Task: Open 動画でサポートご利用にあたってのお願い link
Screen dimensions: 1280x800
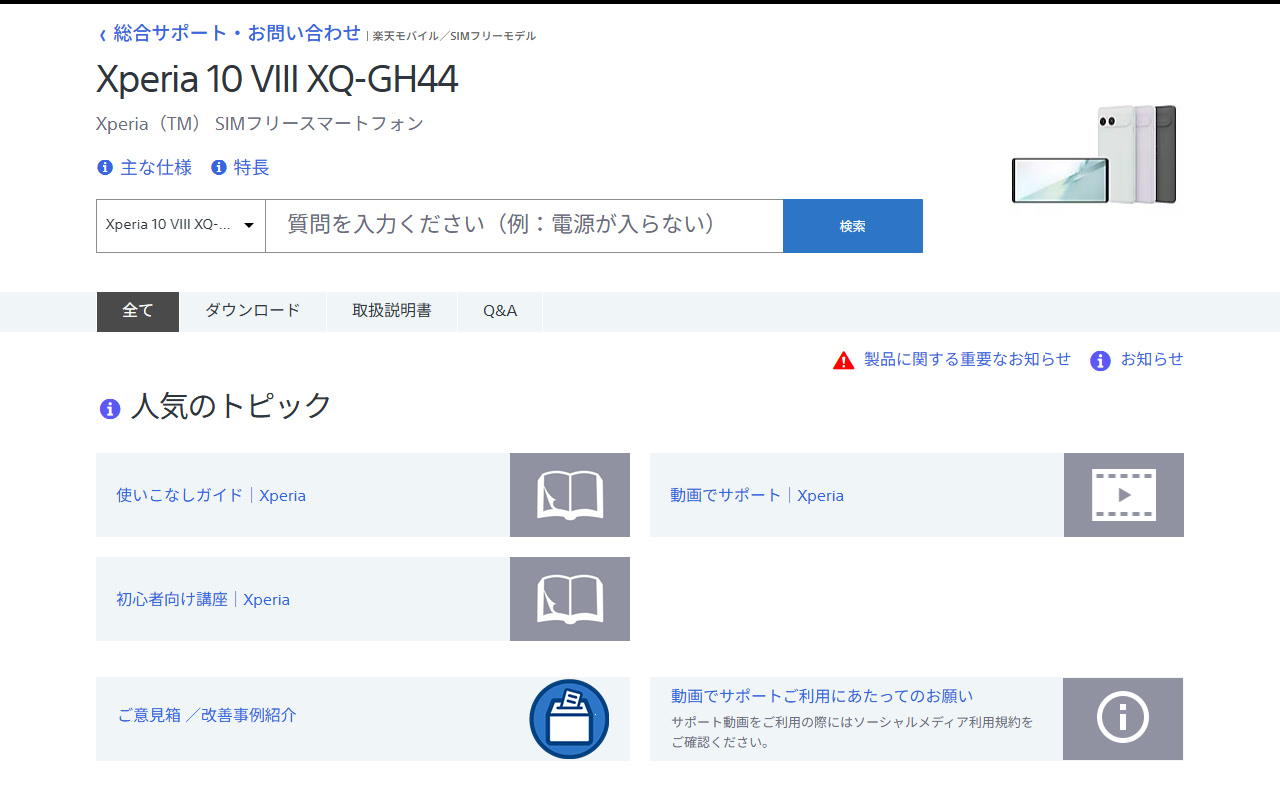Action: click(822, 696)
